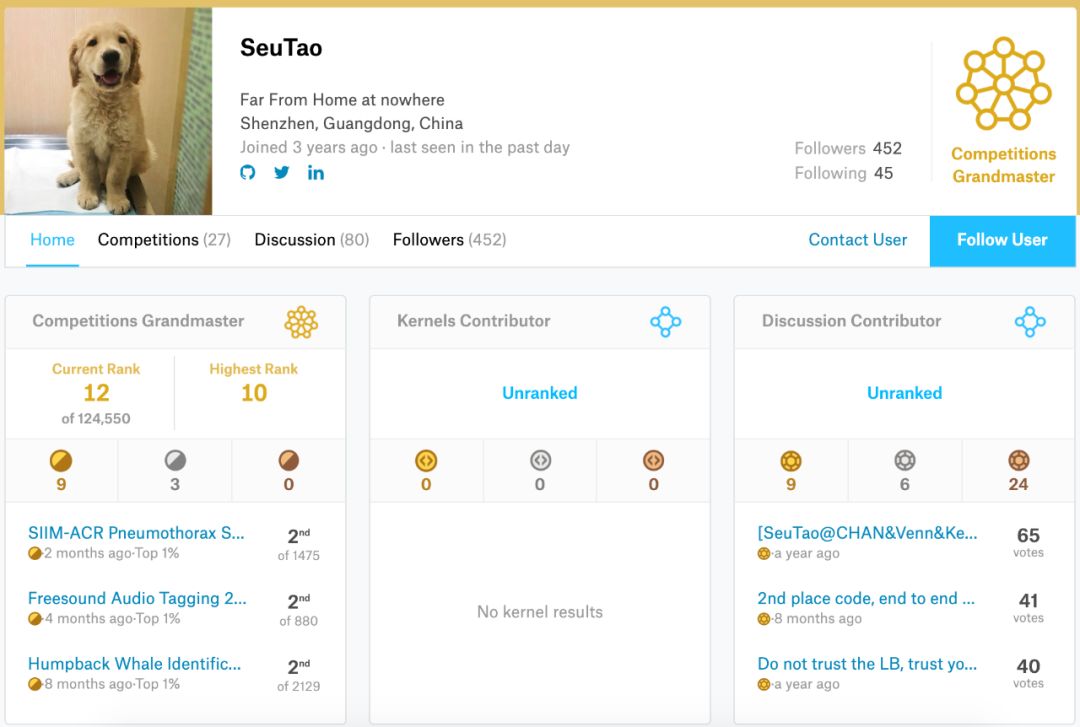Click the golden retriever profile photo
1080x727 pixels.
pyautogui.click(x=108, y=111)
